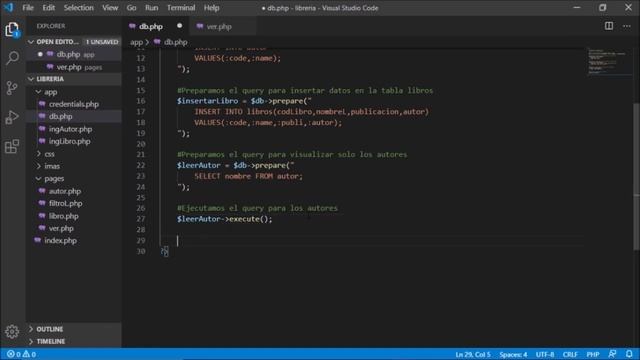Open libro.php in pages folder
This screenshot has height=360, width=640.
click(x=74, y=216)
